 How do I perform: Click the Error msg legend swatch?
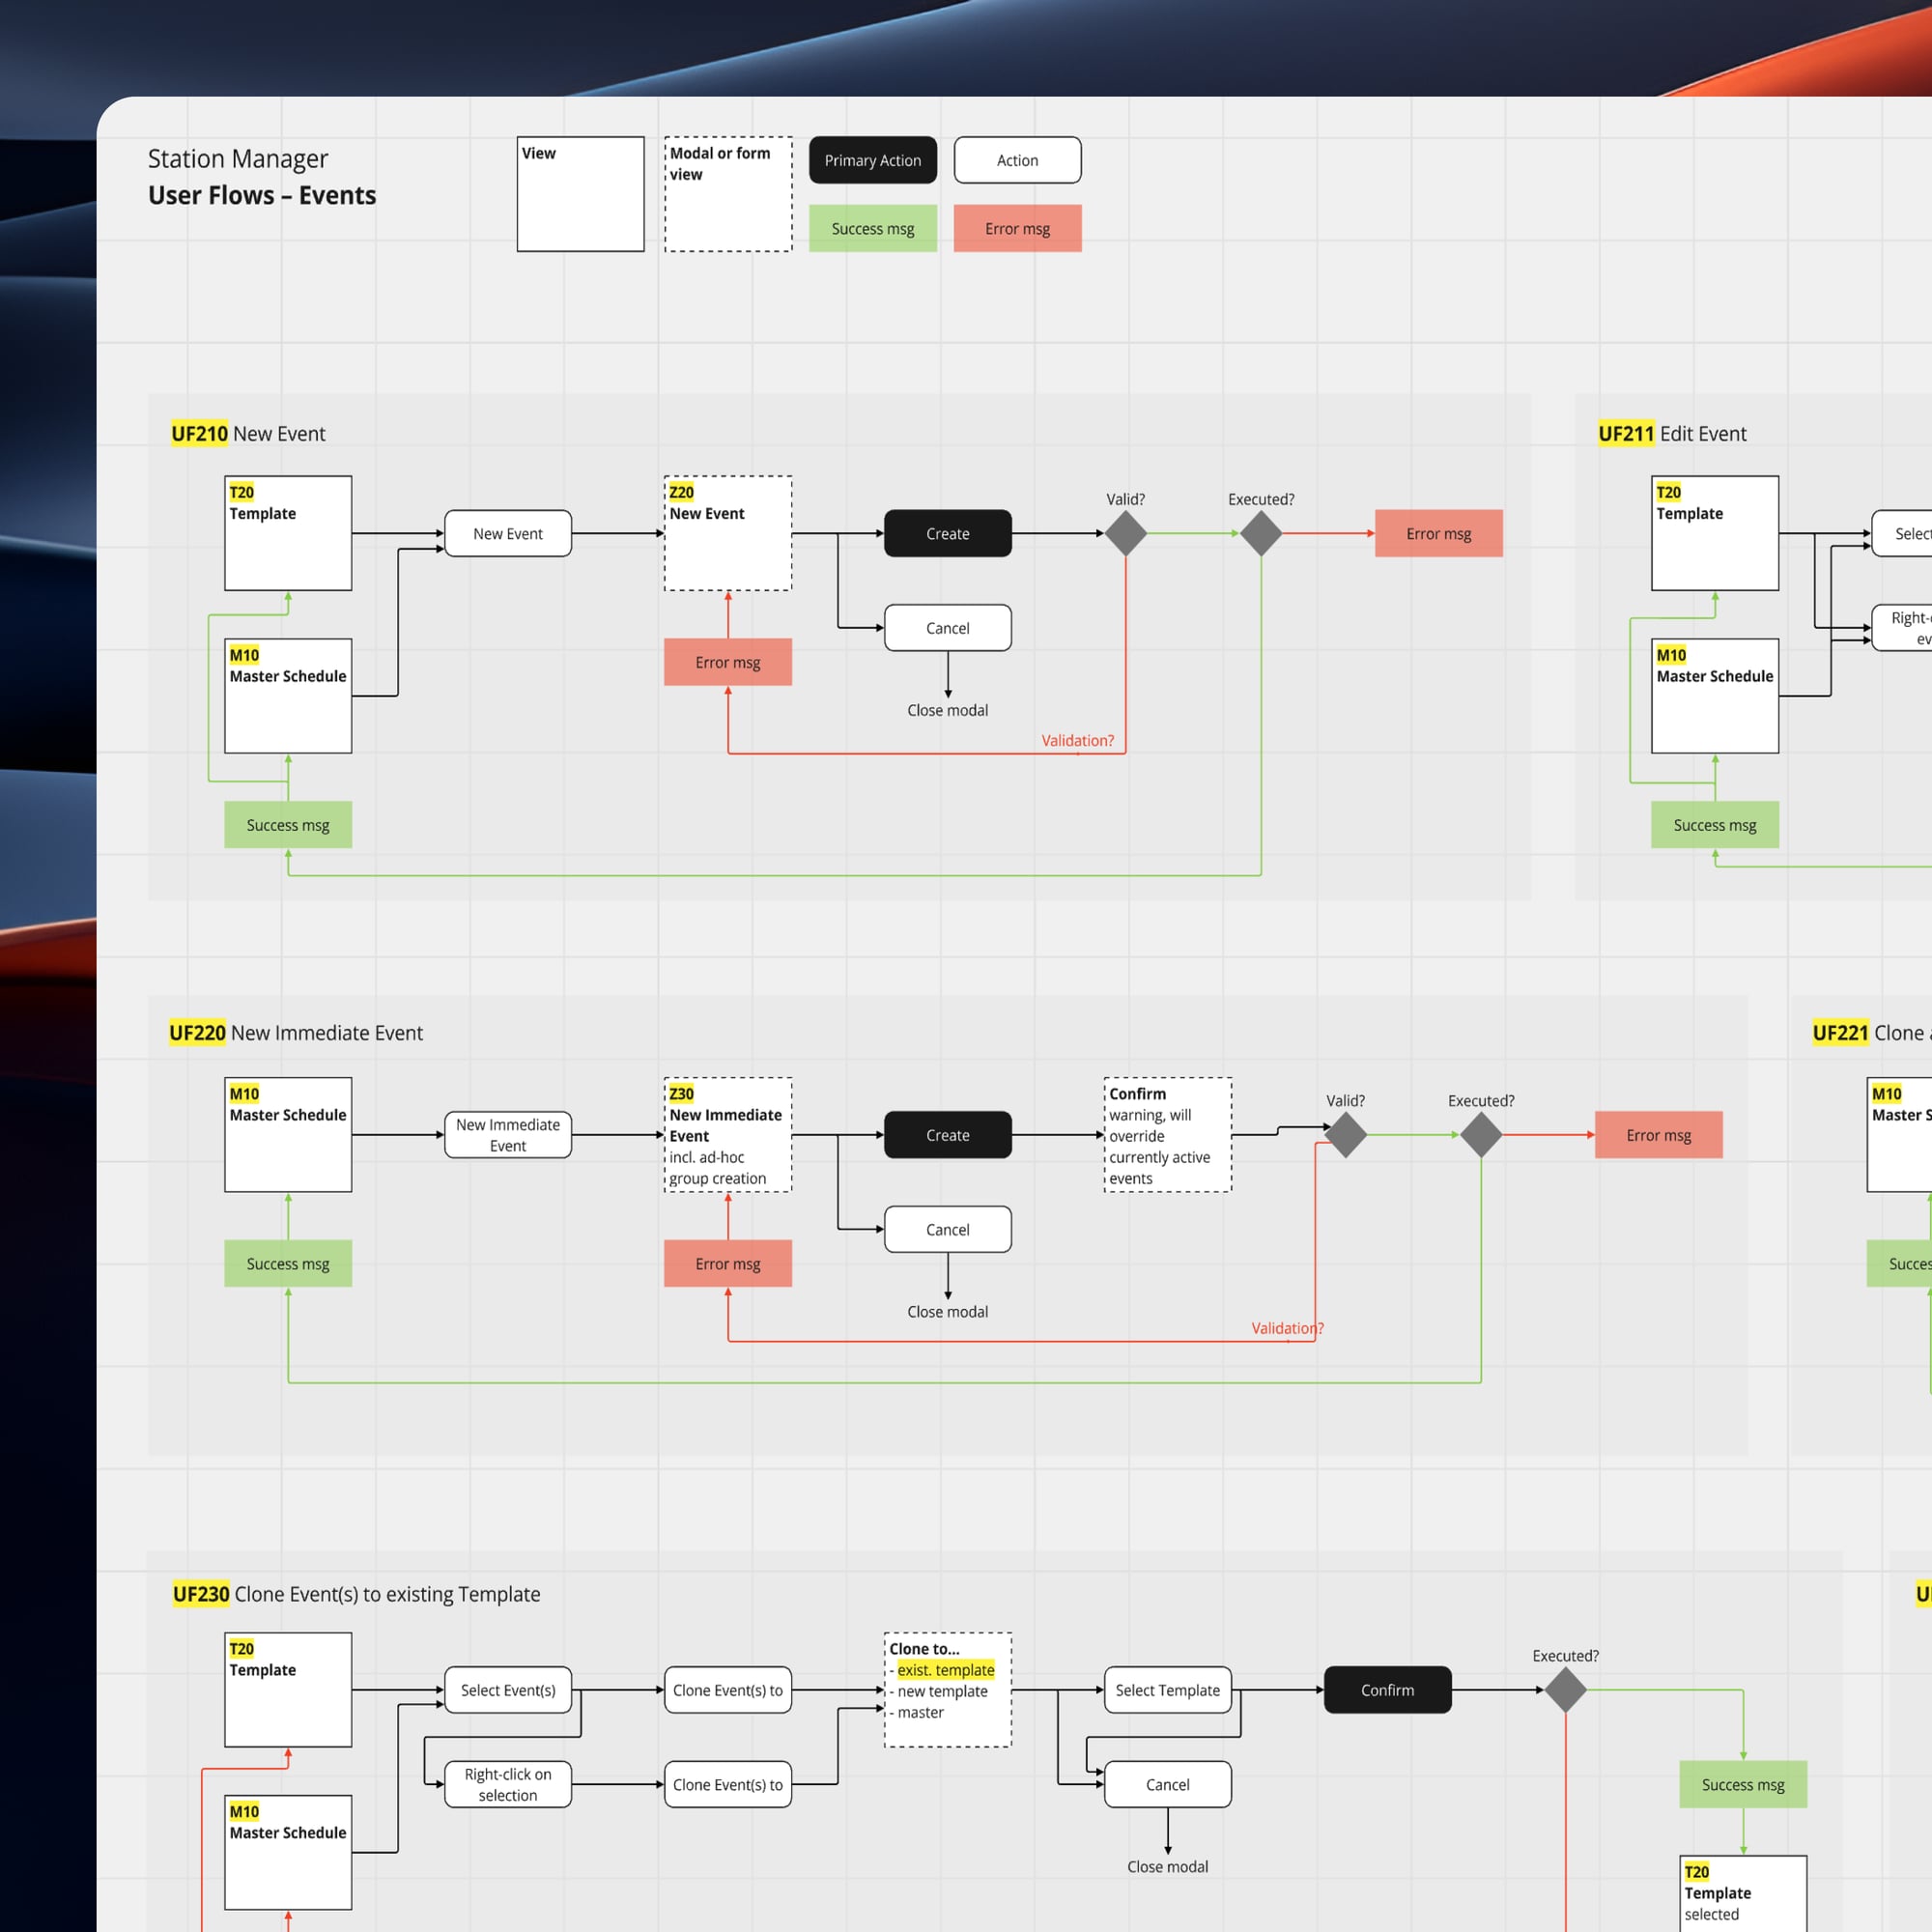pos(1017,228)
